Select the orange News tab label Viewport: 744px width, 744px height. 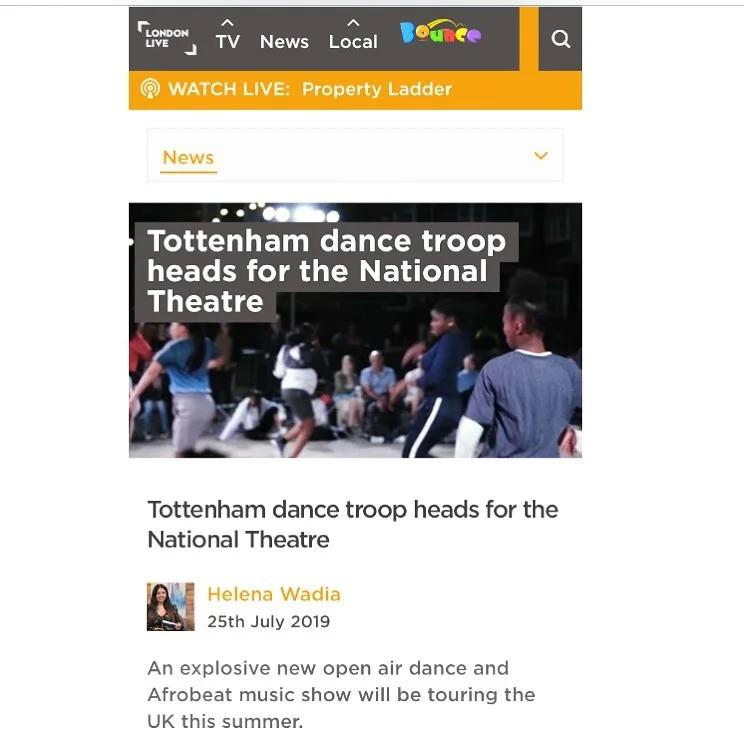[x=188, y=158]
